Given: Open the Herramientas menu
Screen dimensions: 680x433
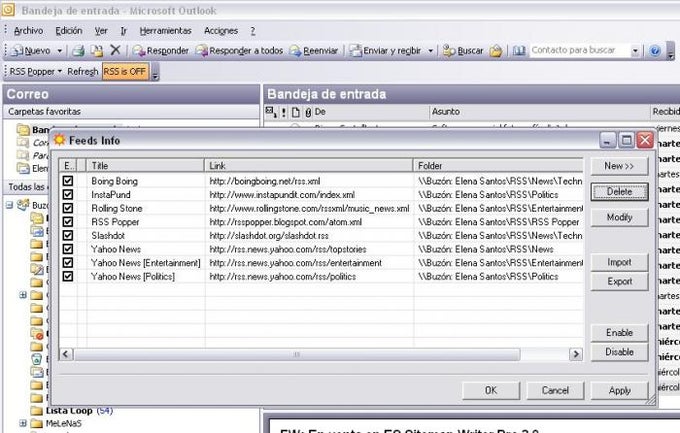Looking at the screenshot, I should [x=165, y=31].
